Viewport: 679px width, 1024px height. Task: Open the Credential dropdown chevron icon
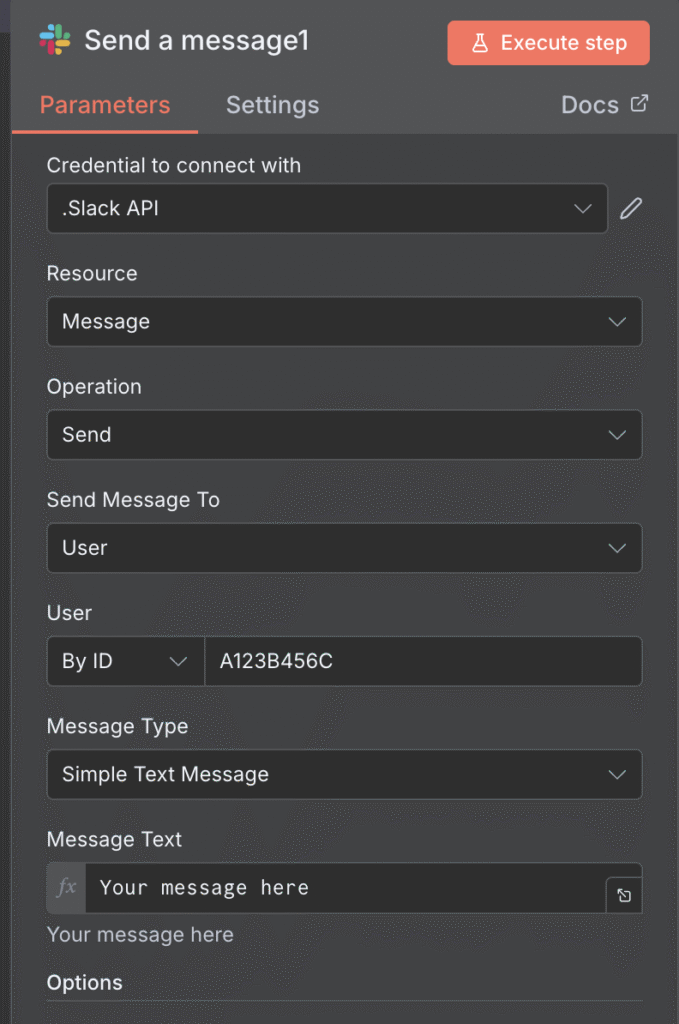584,208
